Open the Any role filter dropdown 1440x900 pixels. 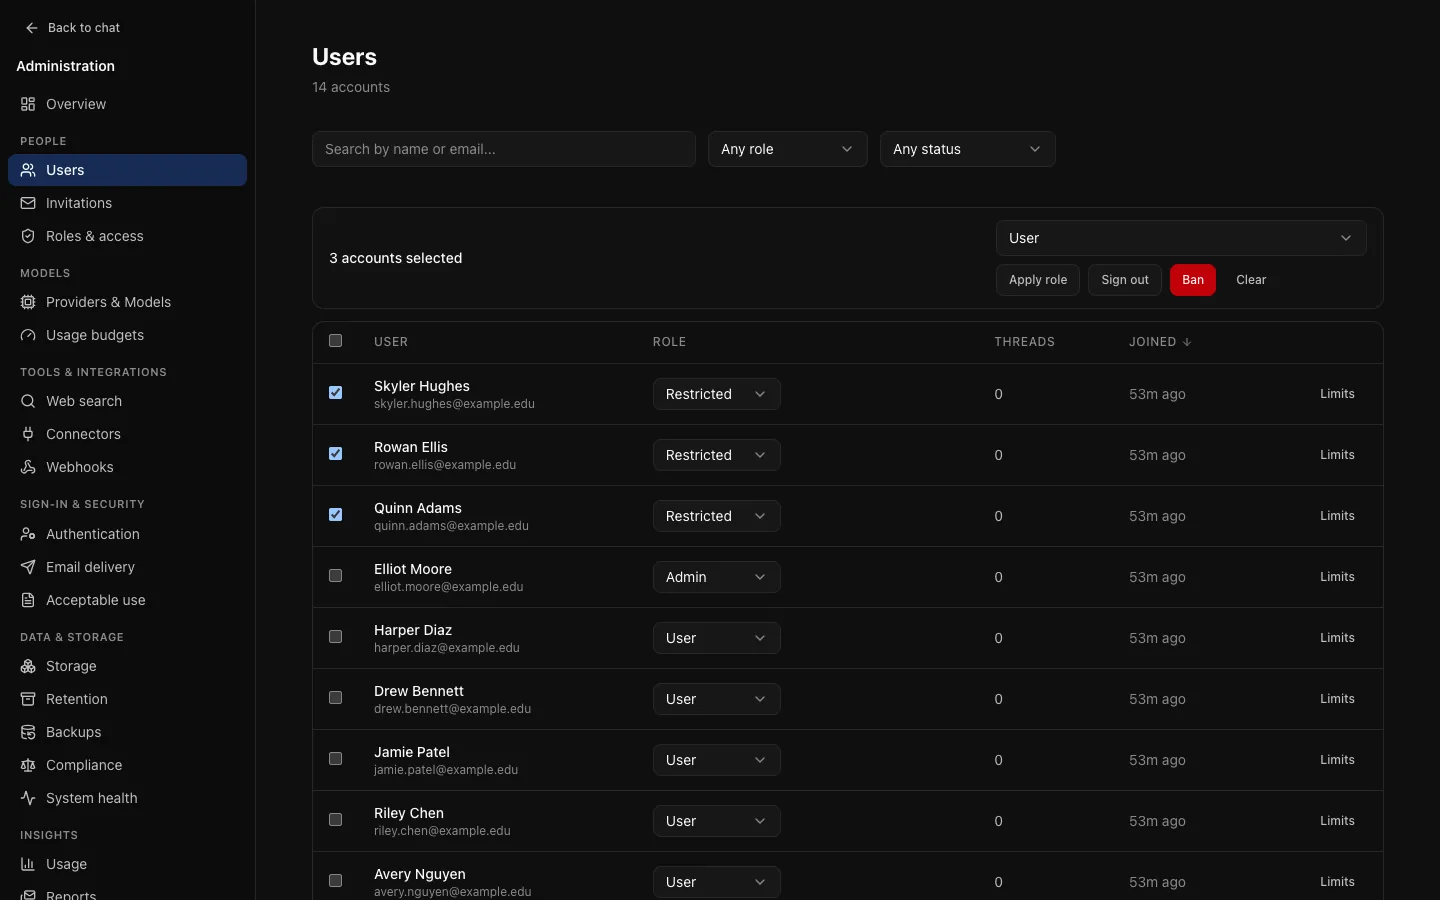tap(788, 149)
